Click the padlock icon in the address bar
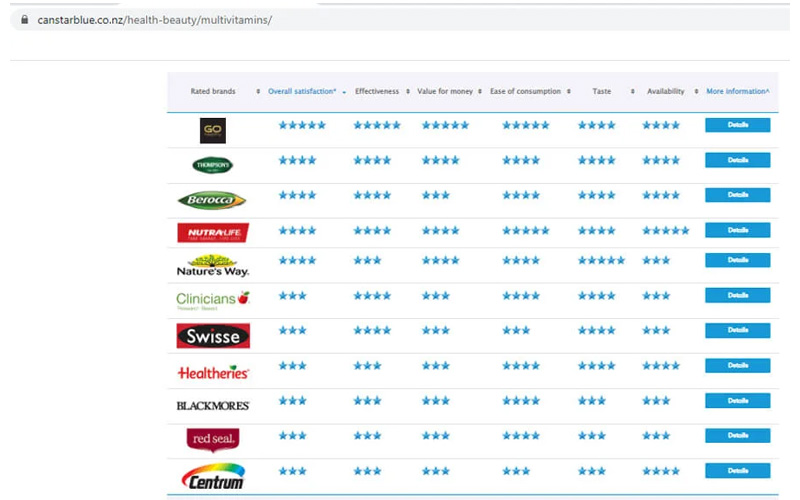The image size is (800, 500). (24, 19)
